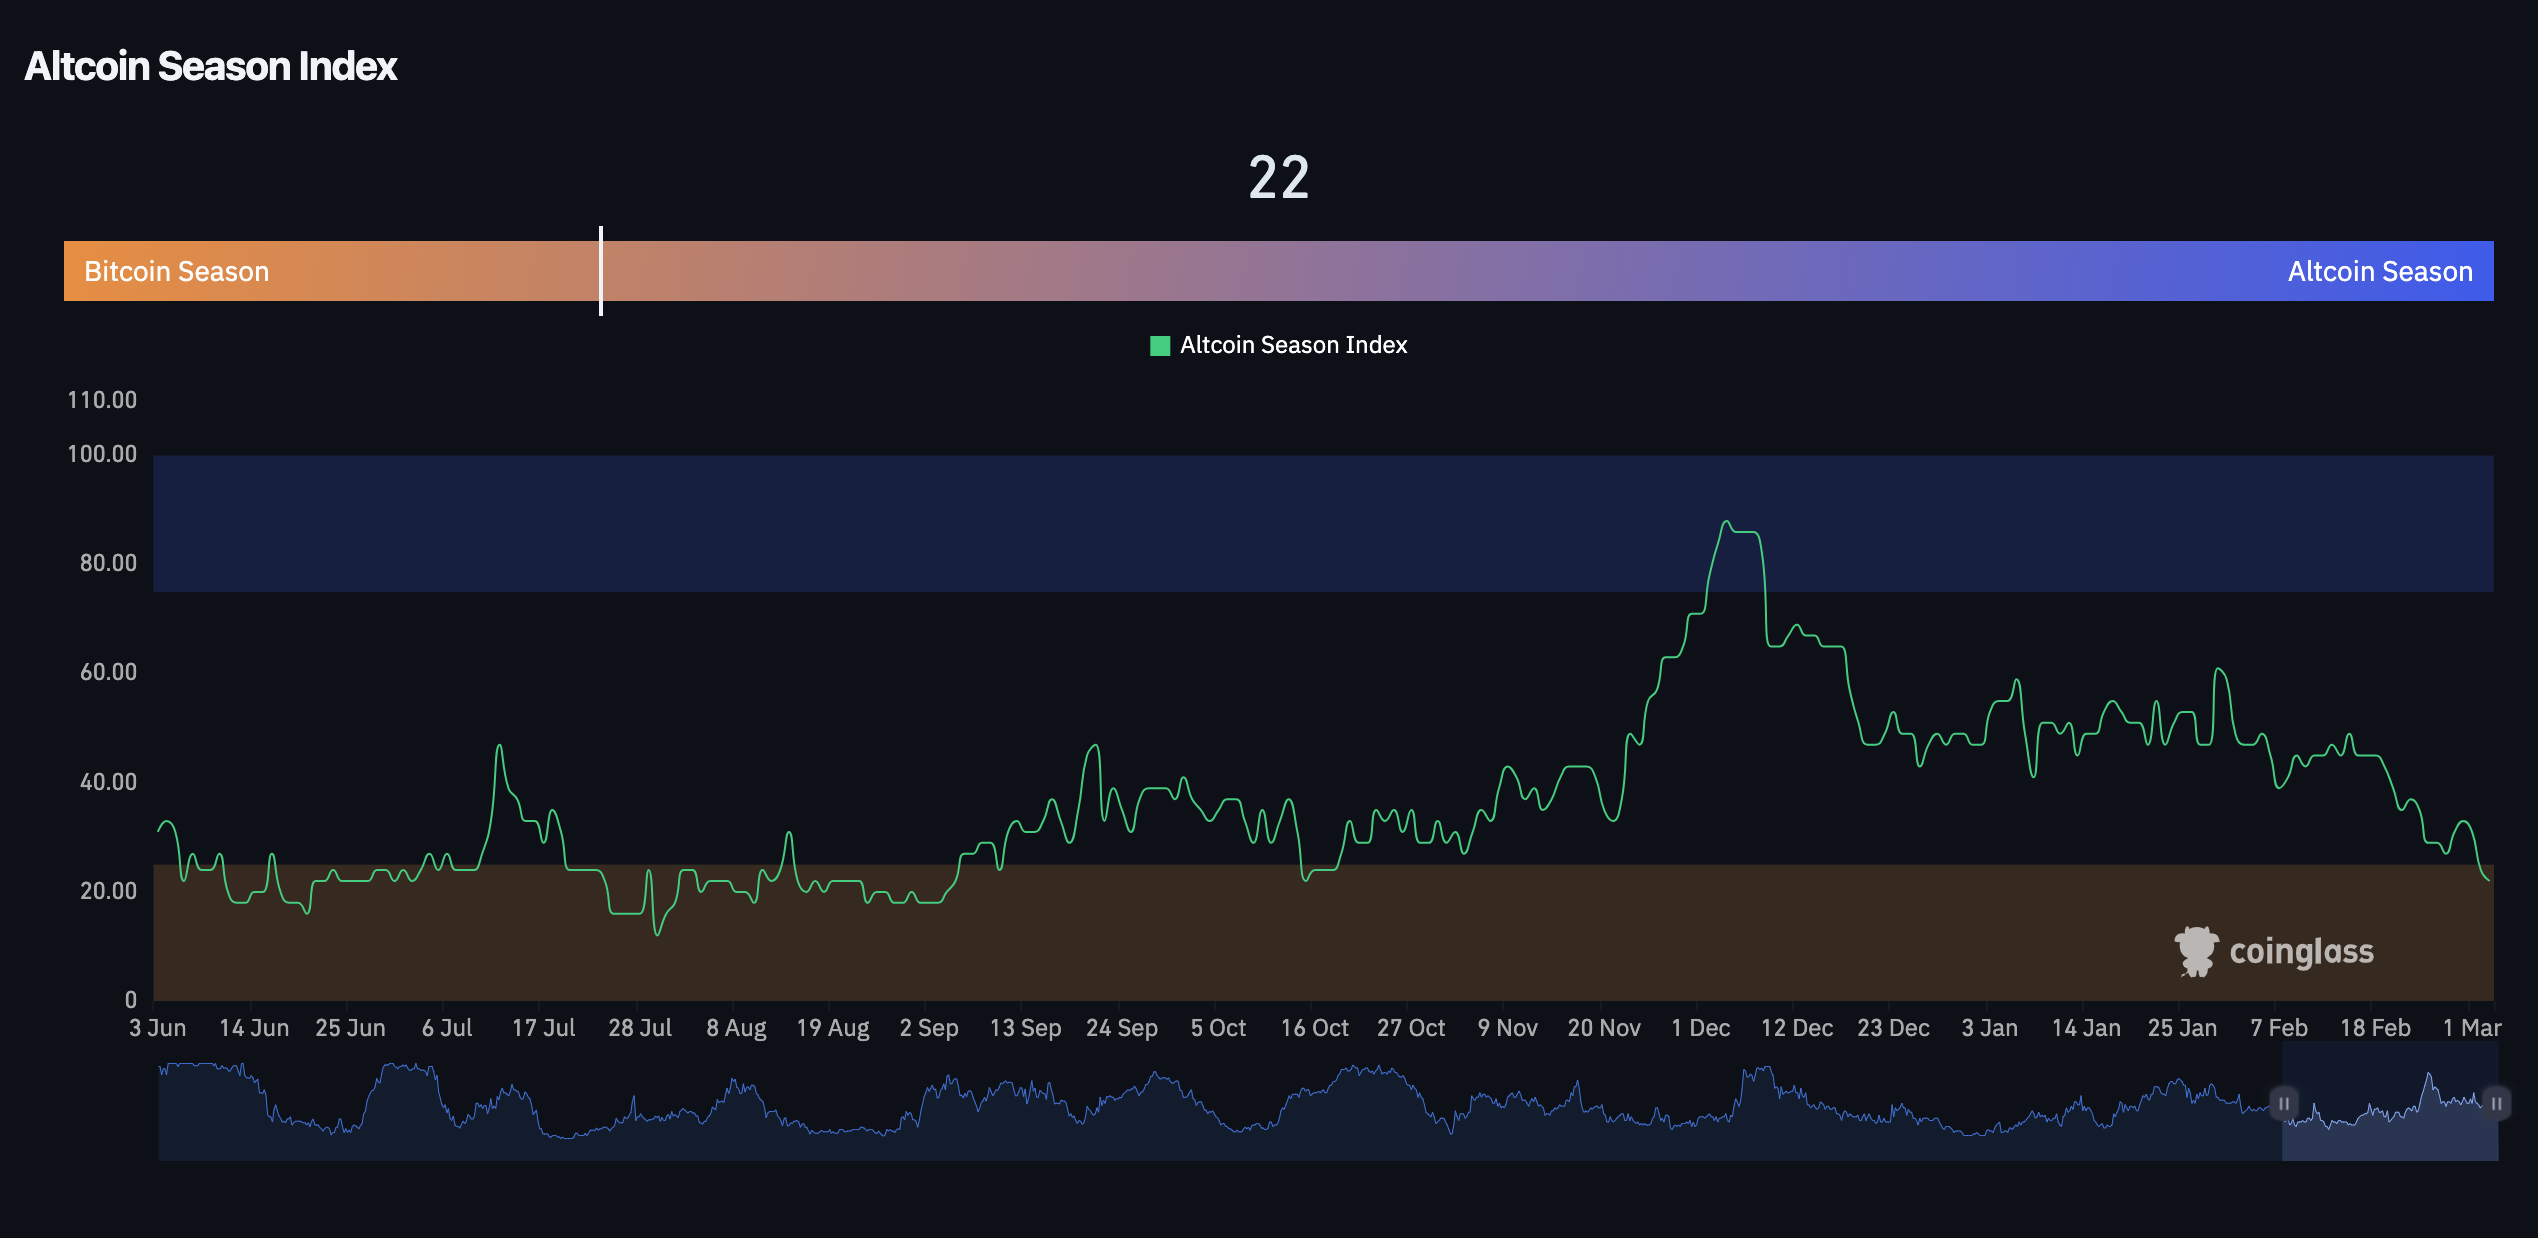Image resolution: width=2538 pixels, height=1238 pixels.
Task: Click the 1 Dec date label on the x-axis
Action: coord(1700,1027)
